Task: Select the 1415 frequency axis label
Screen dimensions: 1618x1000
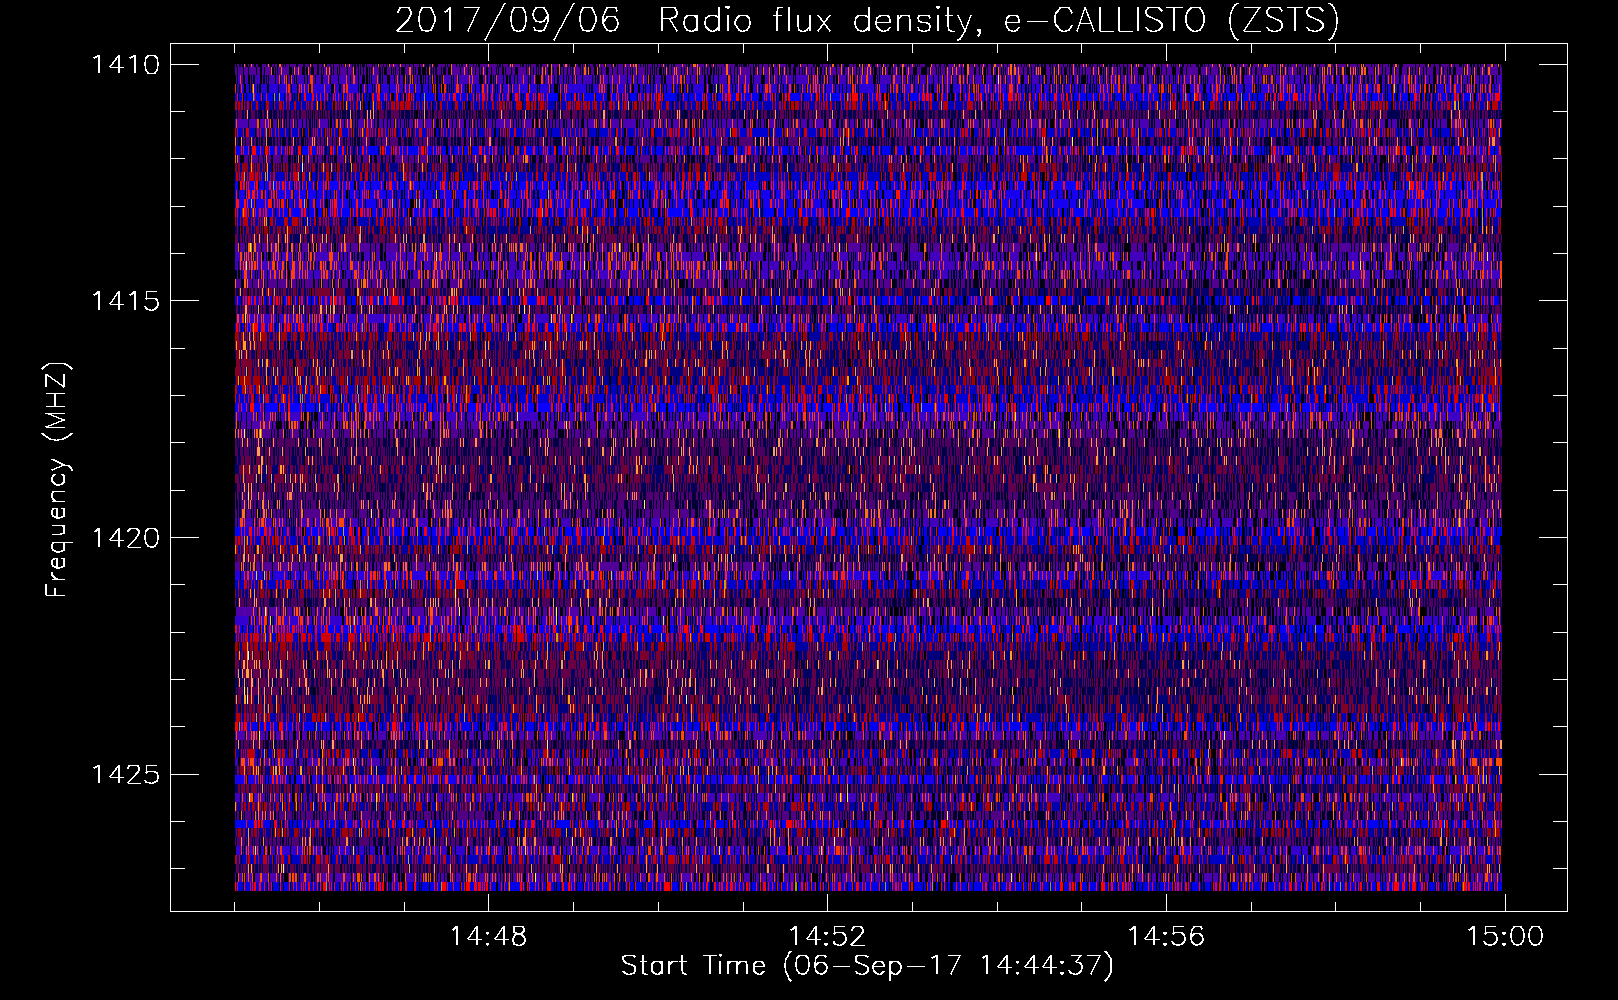Action: pos(125,301)
